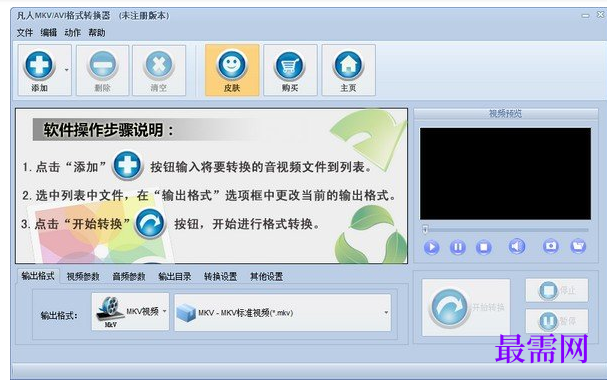Click the 开始转换 (Start convert) button
Viewport: 607px width, 380px height.
(466, 308)
